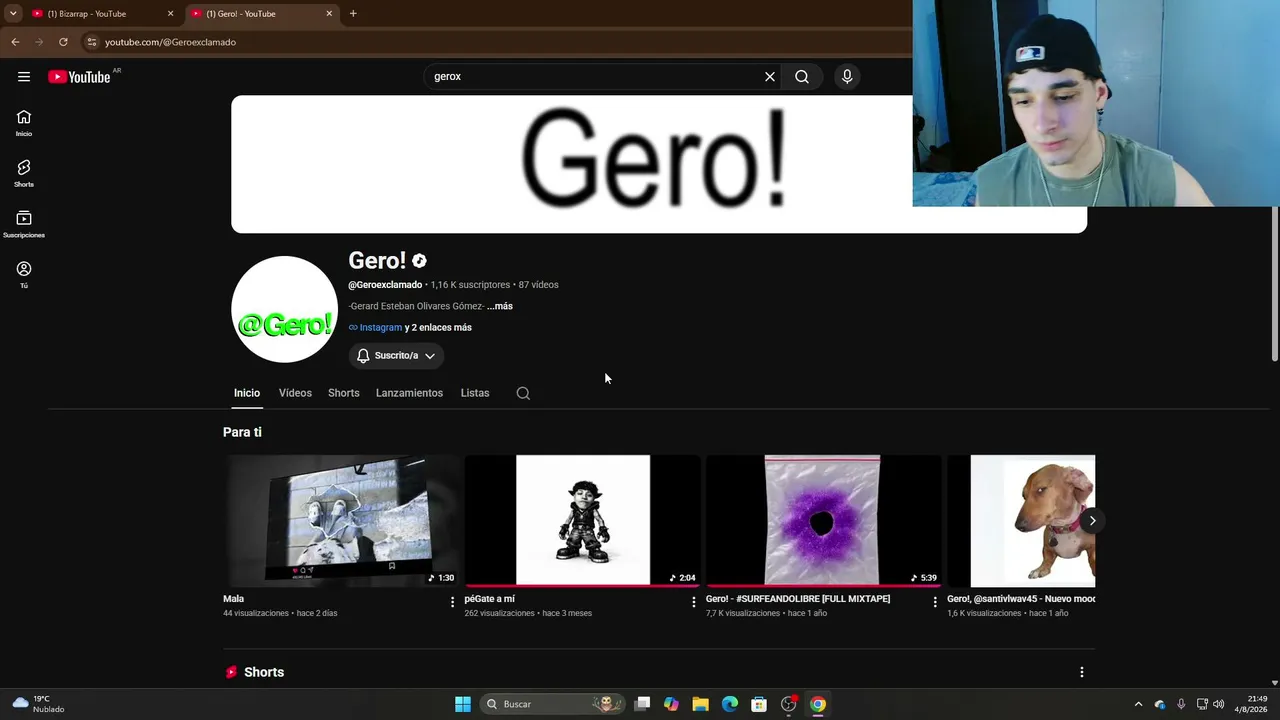This screenshot has height=720, width=1280.
Task: Open the Shorts section more-options menu
Action: (x=1081, y=672)
